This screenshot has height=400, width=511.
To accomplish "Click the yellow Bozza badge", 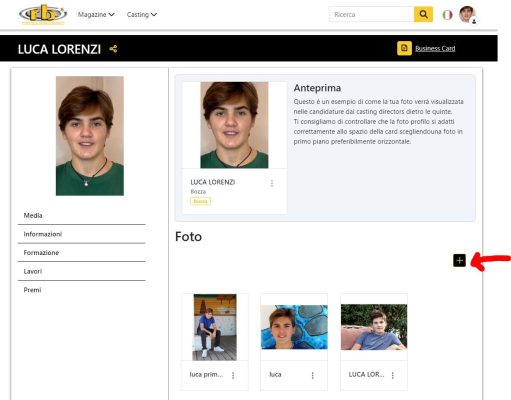I will [x=200, y=201].
